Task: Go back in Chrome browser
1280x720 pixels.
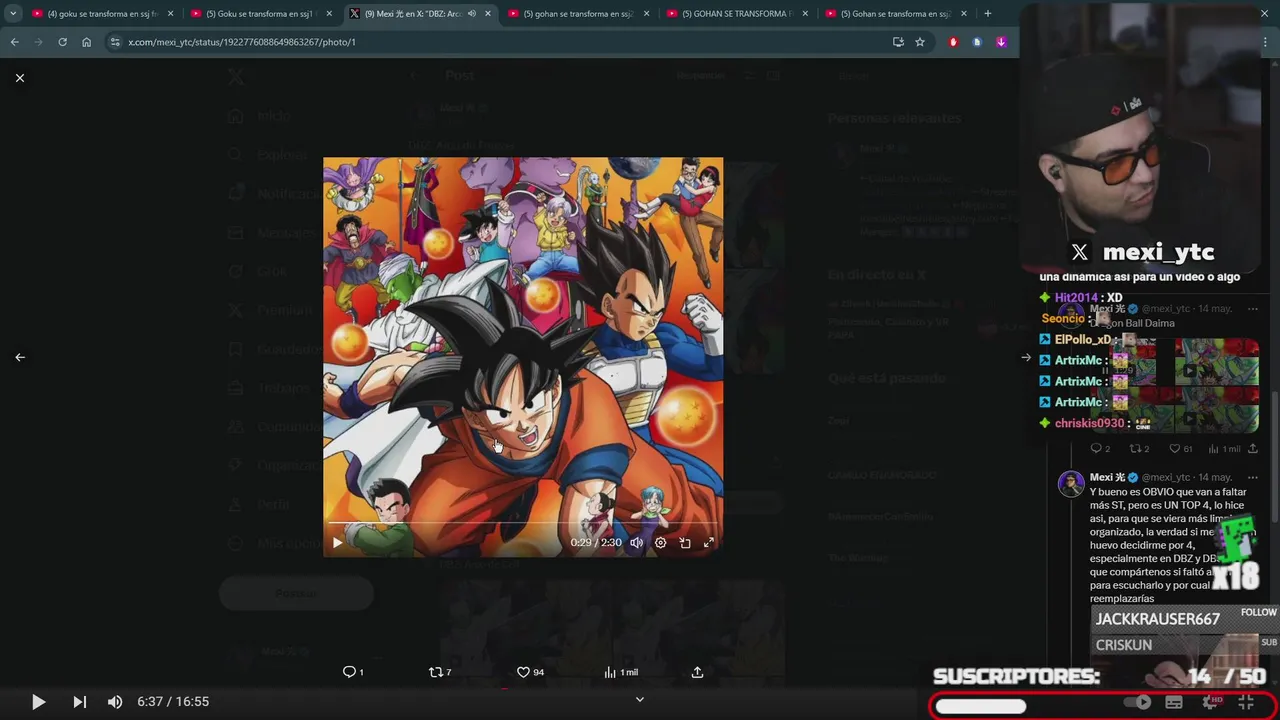Action: point(14,42)
